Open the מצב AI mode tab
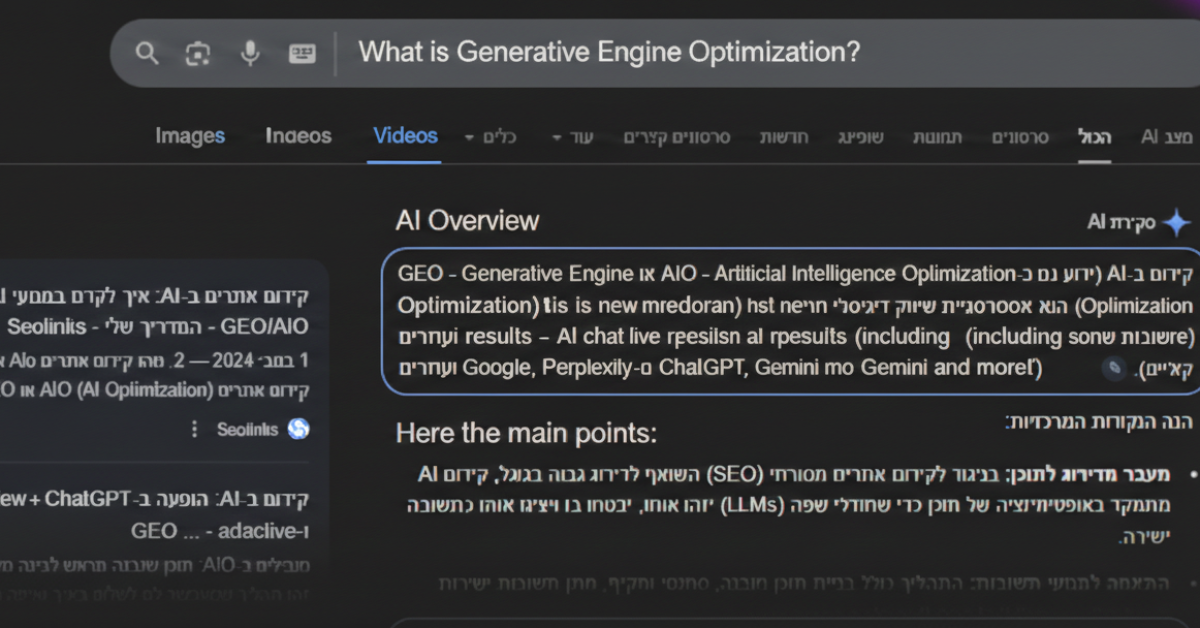The height and width of the screenshot is (628, 1200). coord(1166,137)
